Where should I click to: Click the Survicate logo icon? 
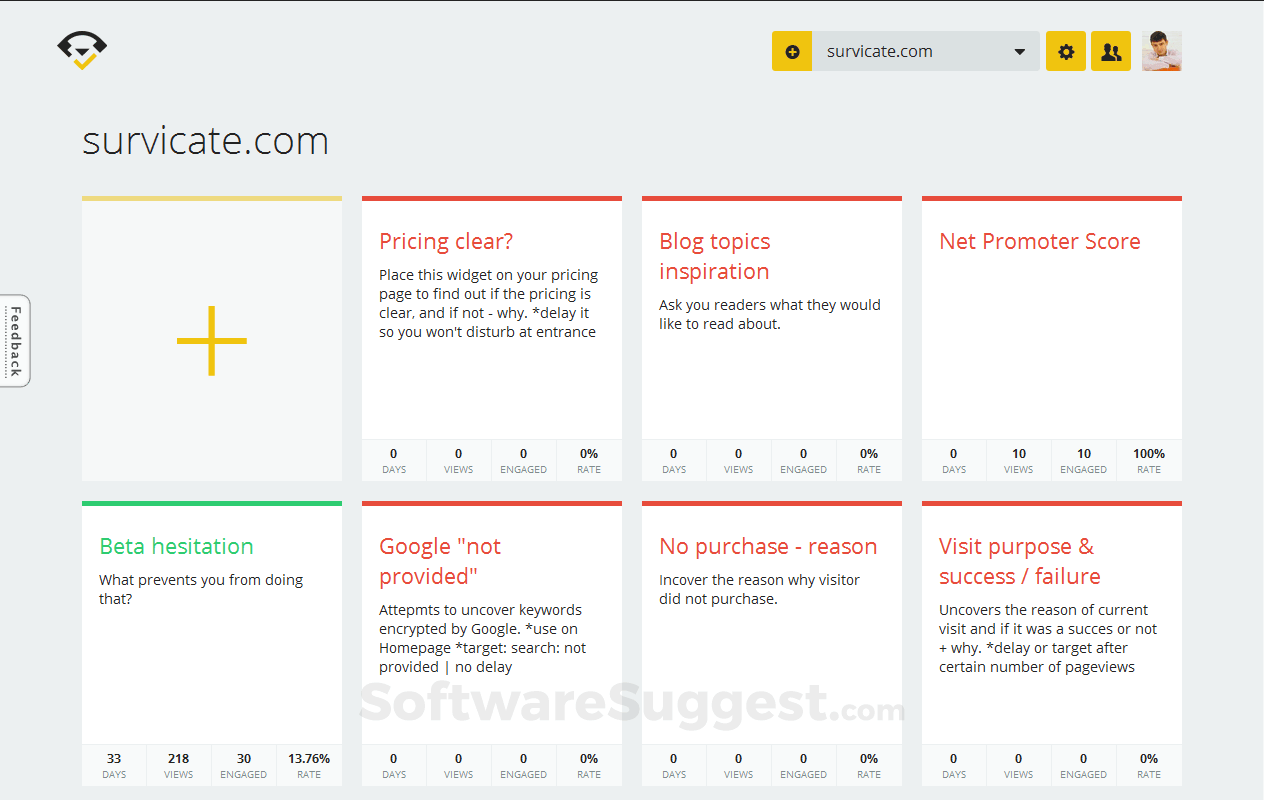click(x=82, y=50)
